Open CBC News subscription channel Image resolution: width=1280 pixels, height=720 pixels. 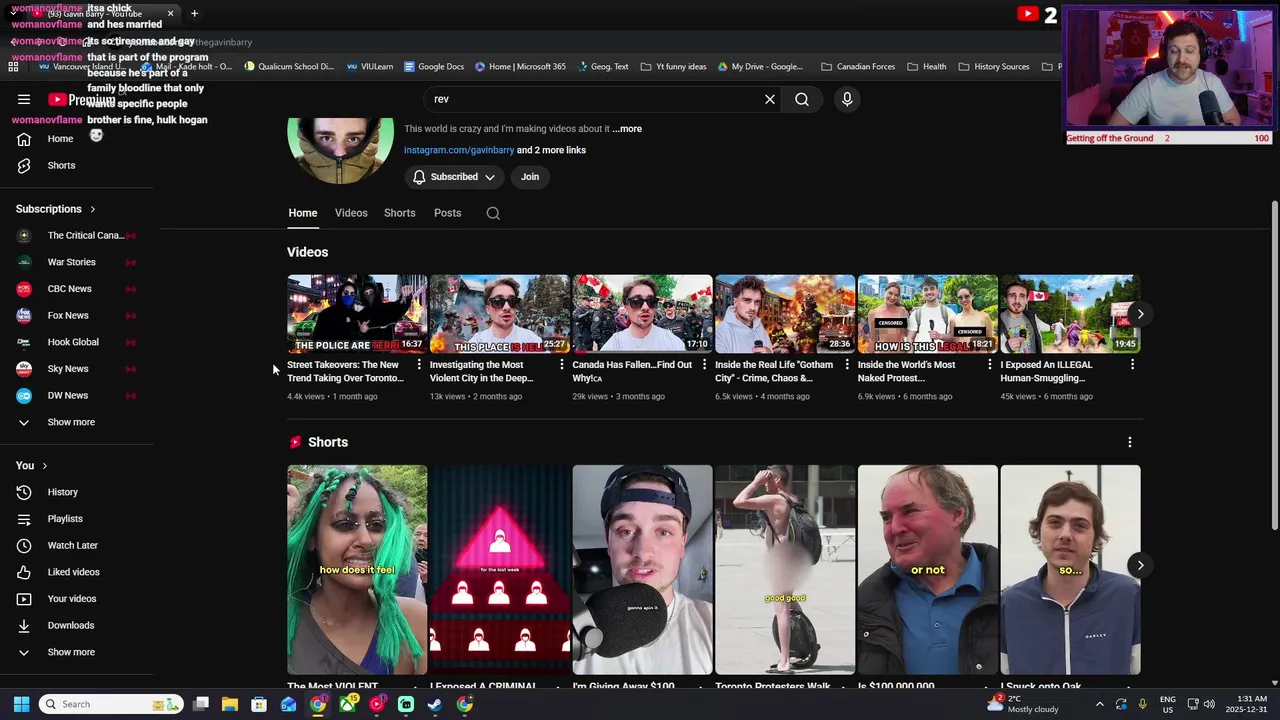(80, 289)
